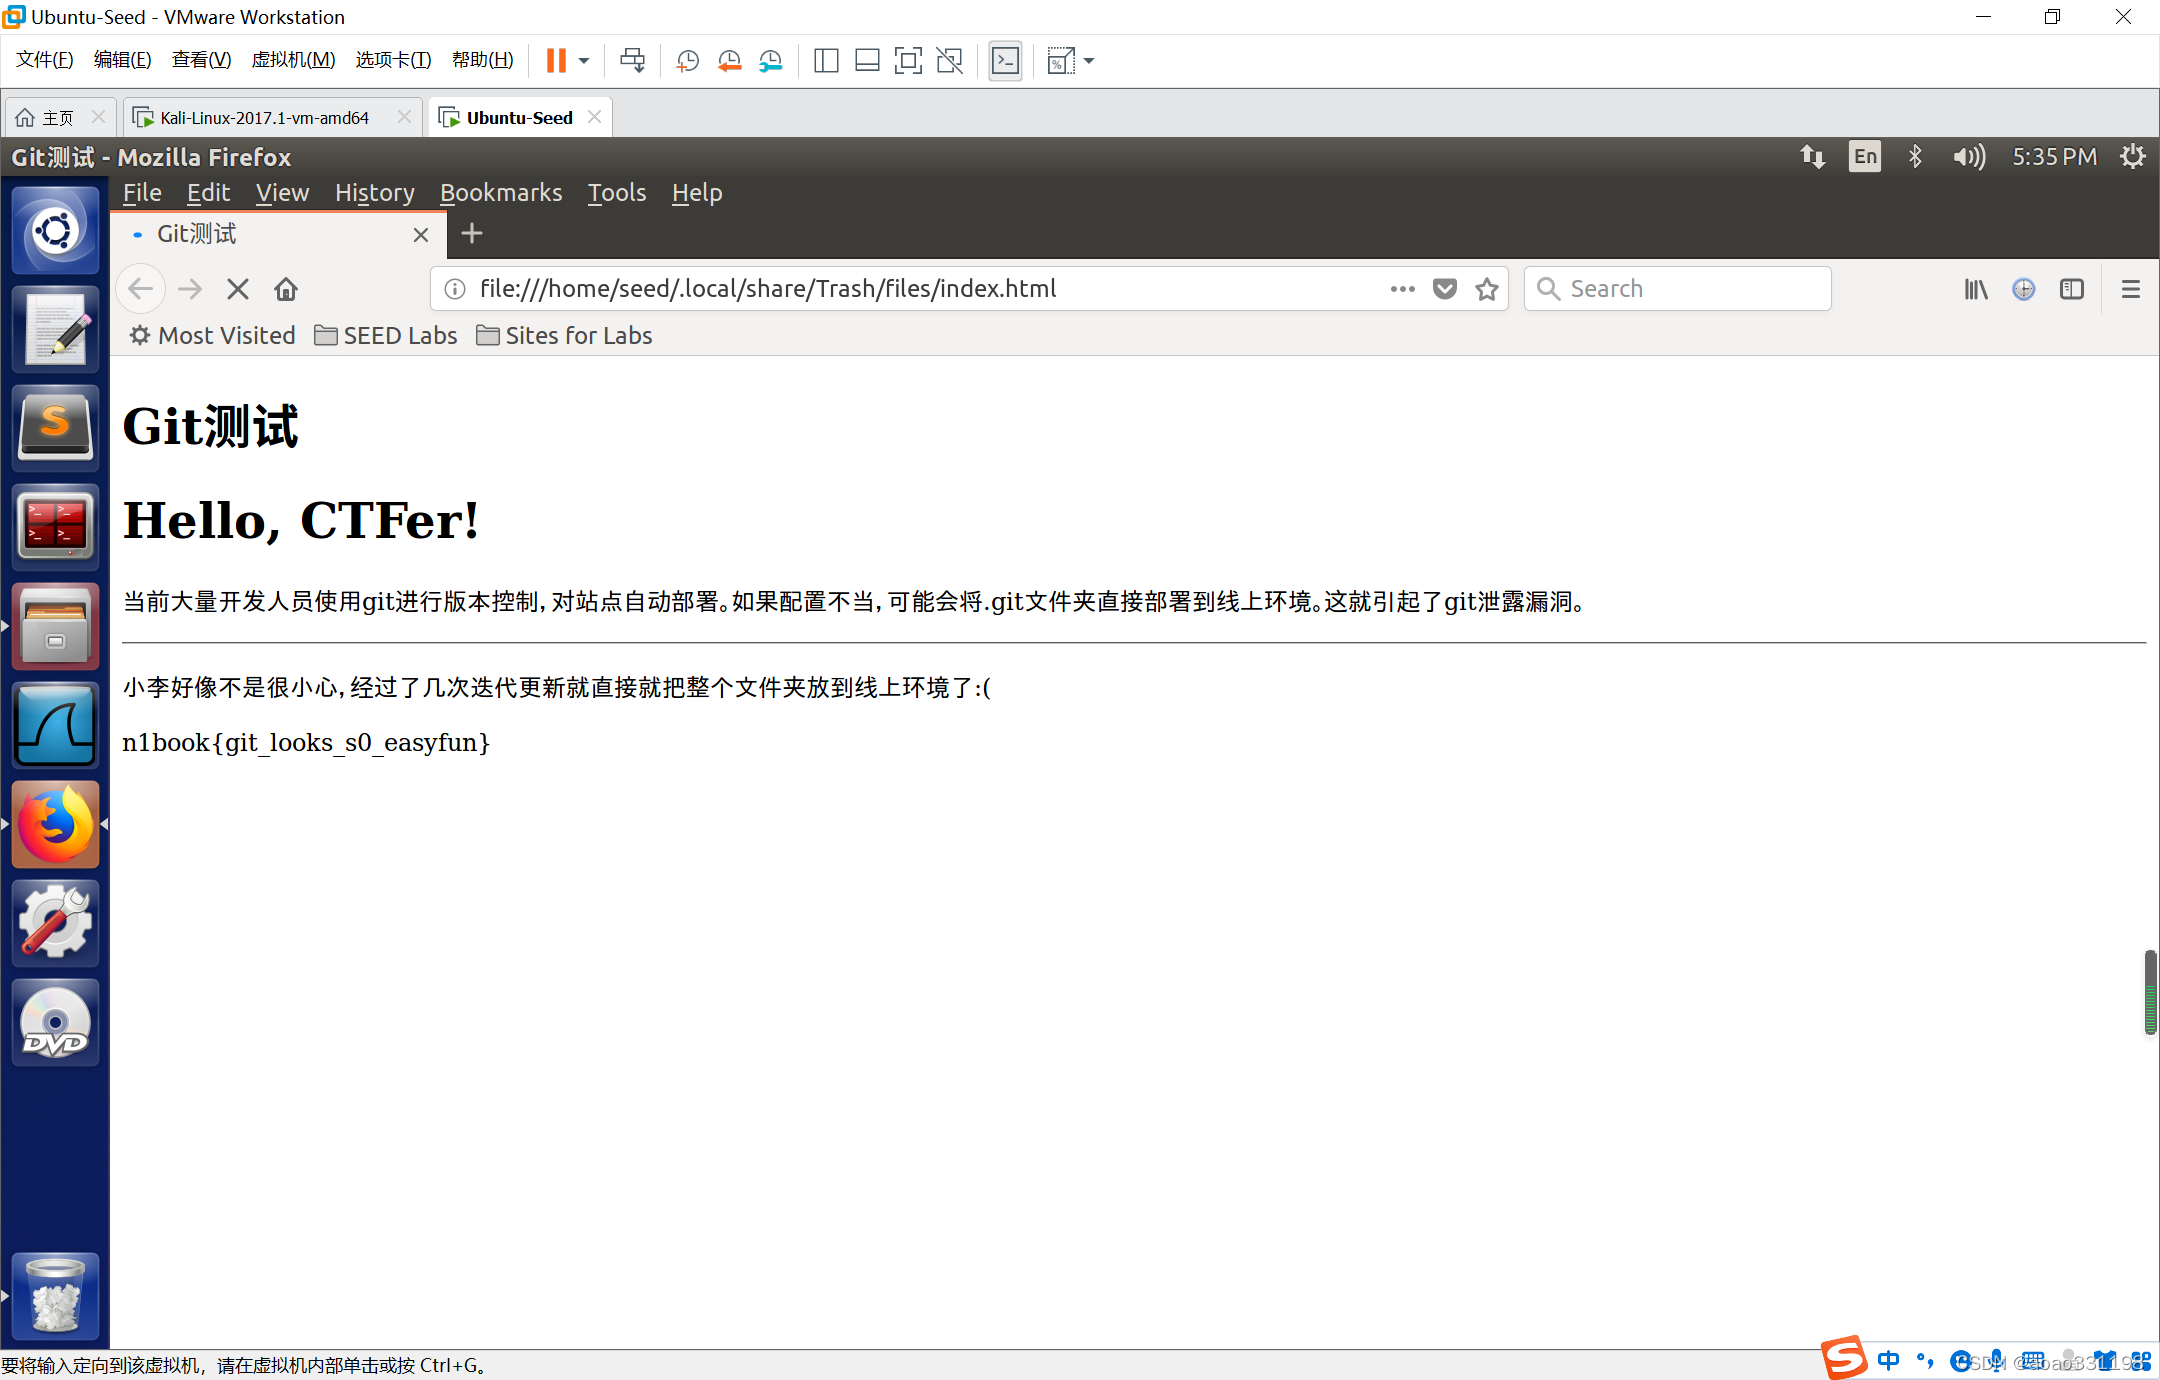Save page to Pocket
Image resolution: width=2160 pixels, height=1380 pixels.
(1444, 289)
